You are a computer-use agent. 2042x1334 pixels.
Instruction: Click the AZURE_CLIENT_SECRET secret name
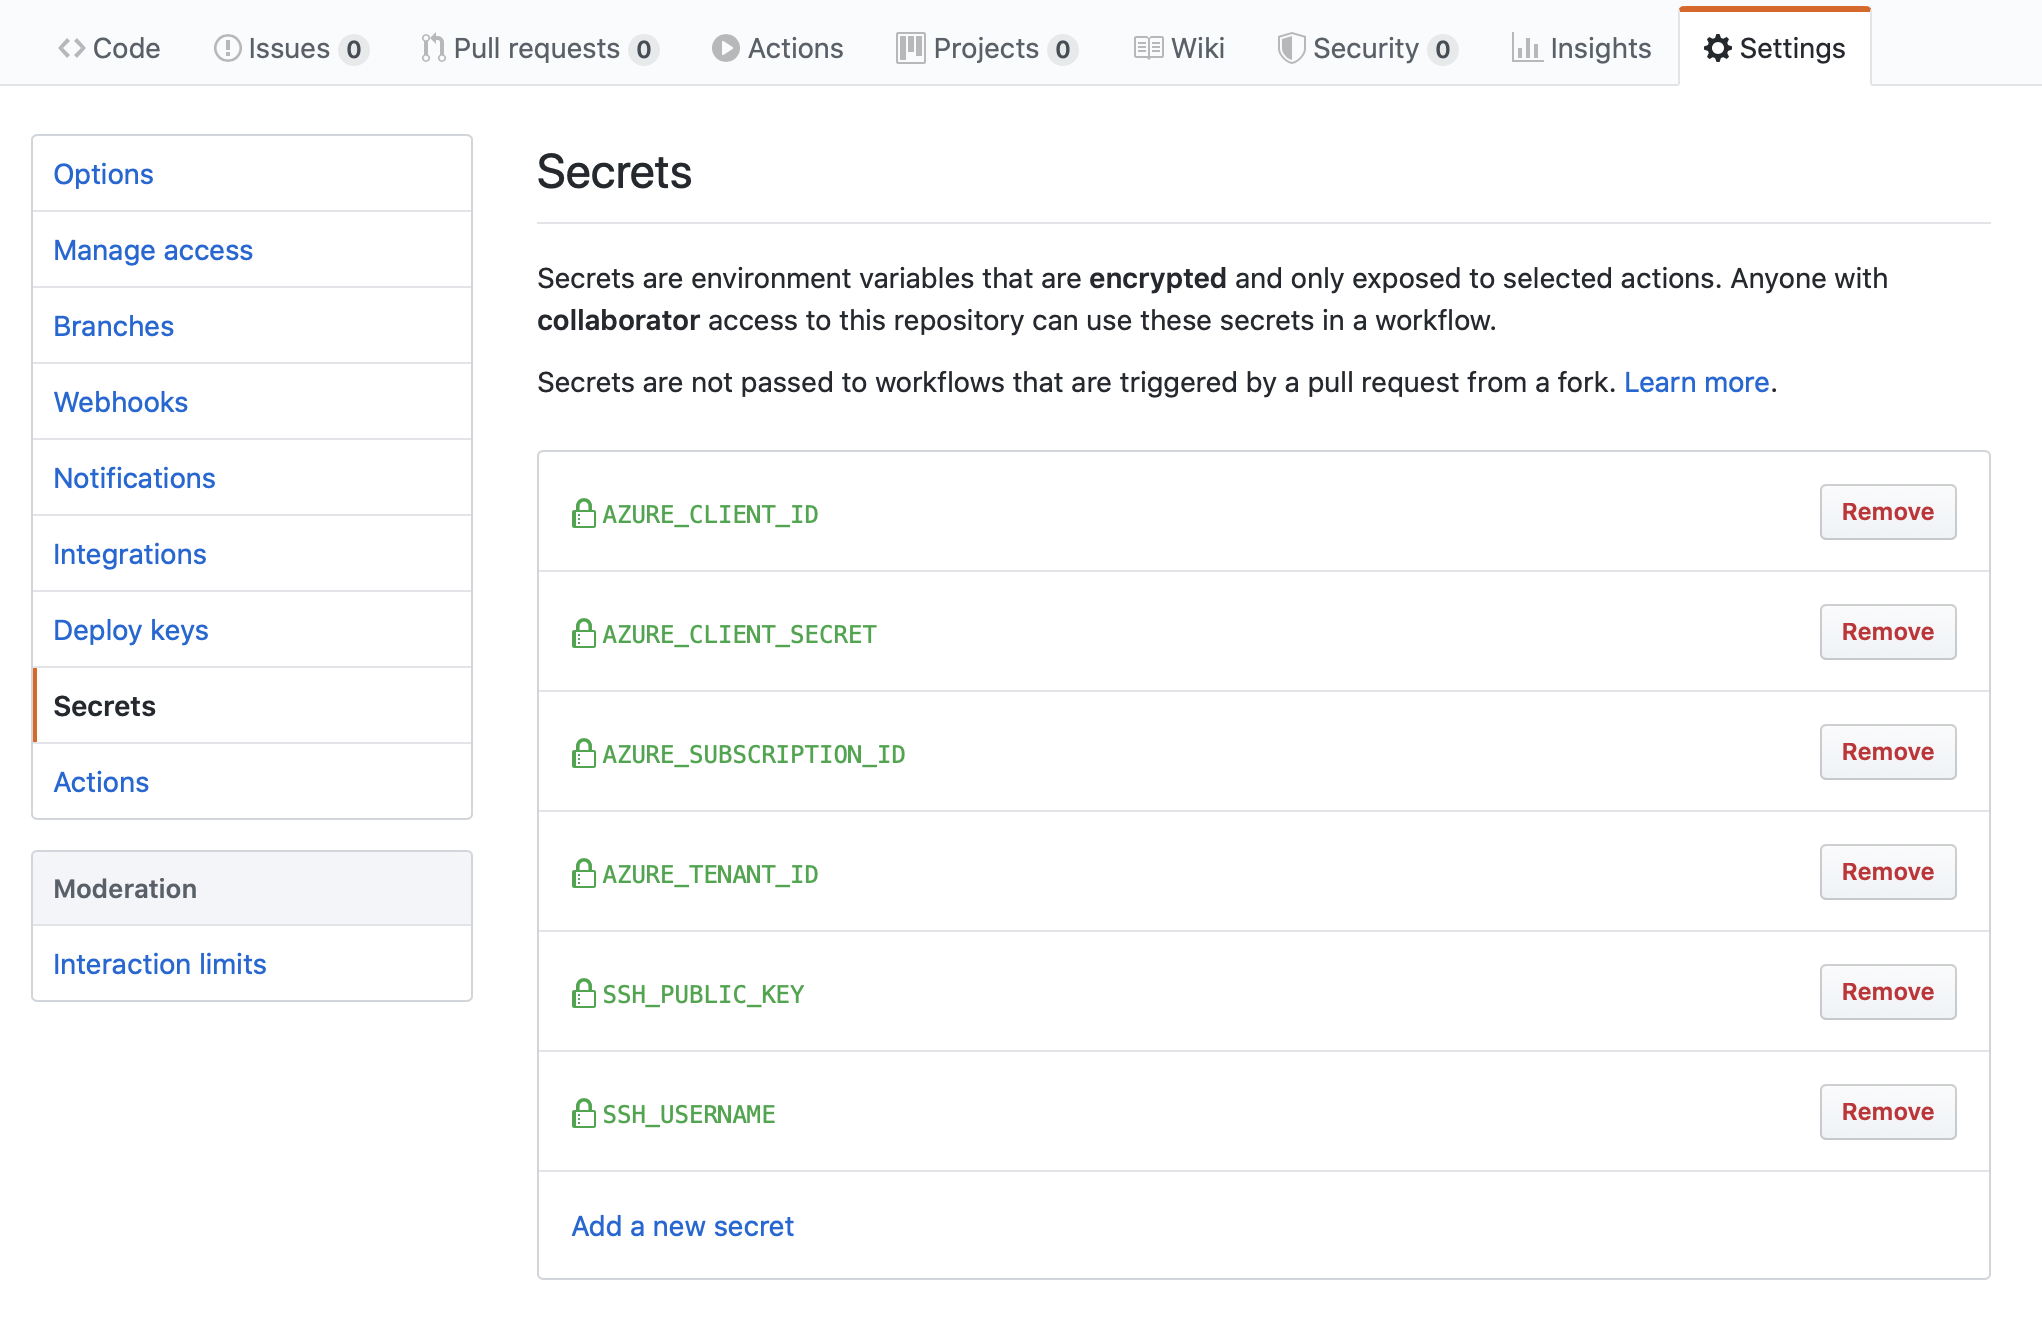coord(739,635)
